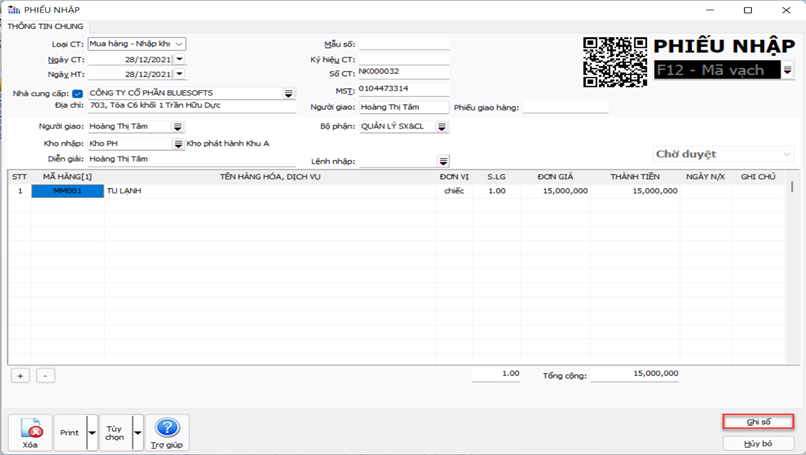Open Kho nhập warehouse lookup icon
This screenshot has height=455, width=806.
coord(178,144)
